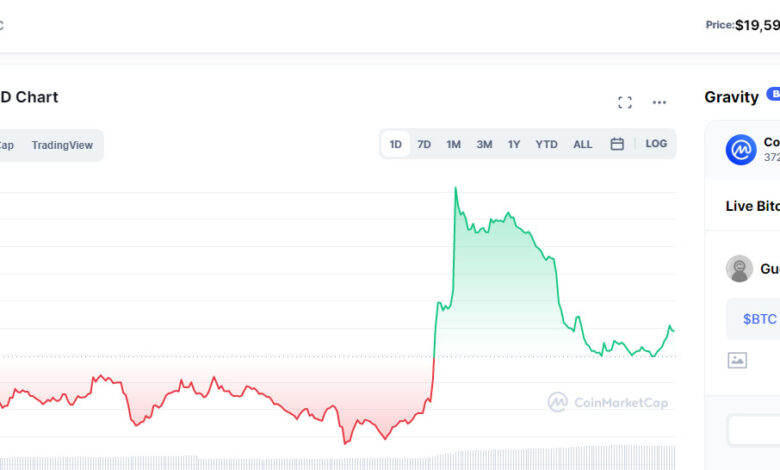Open the calendar date range picker
This screenshot has height=470, width=780.
(617, 144)
